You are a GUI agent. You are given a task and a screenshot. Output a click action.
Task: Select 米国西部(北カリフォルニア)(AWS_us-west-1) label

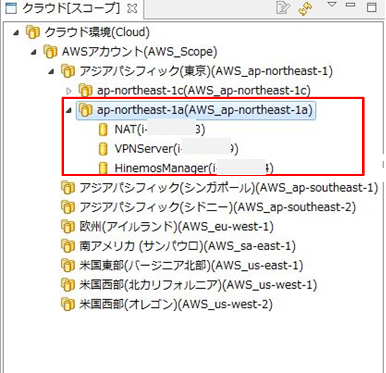[198, 285]
